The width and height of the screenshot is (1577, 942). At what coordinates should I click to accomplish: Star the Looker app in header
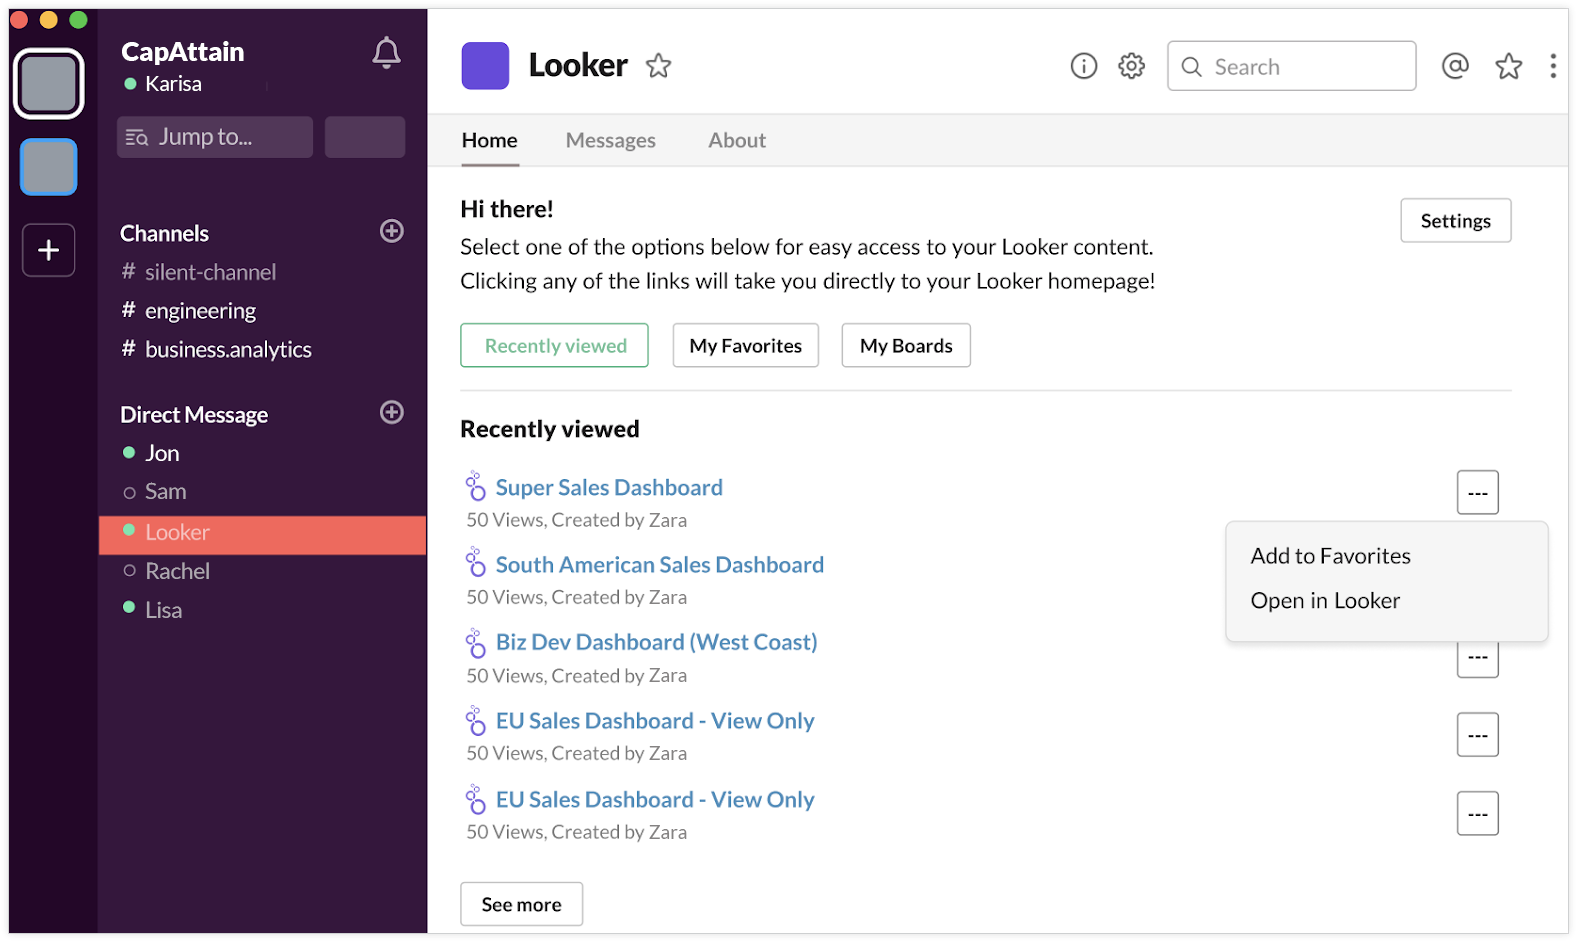click(658, 66)
